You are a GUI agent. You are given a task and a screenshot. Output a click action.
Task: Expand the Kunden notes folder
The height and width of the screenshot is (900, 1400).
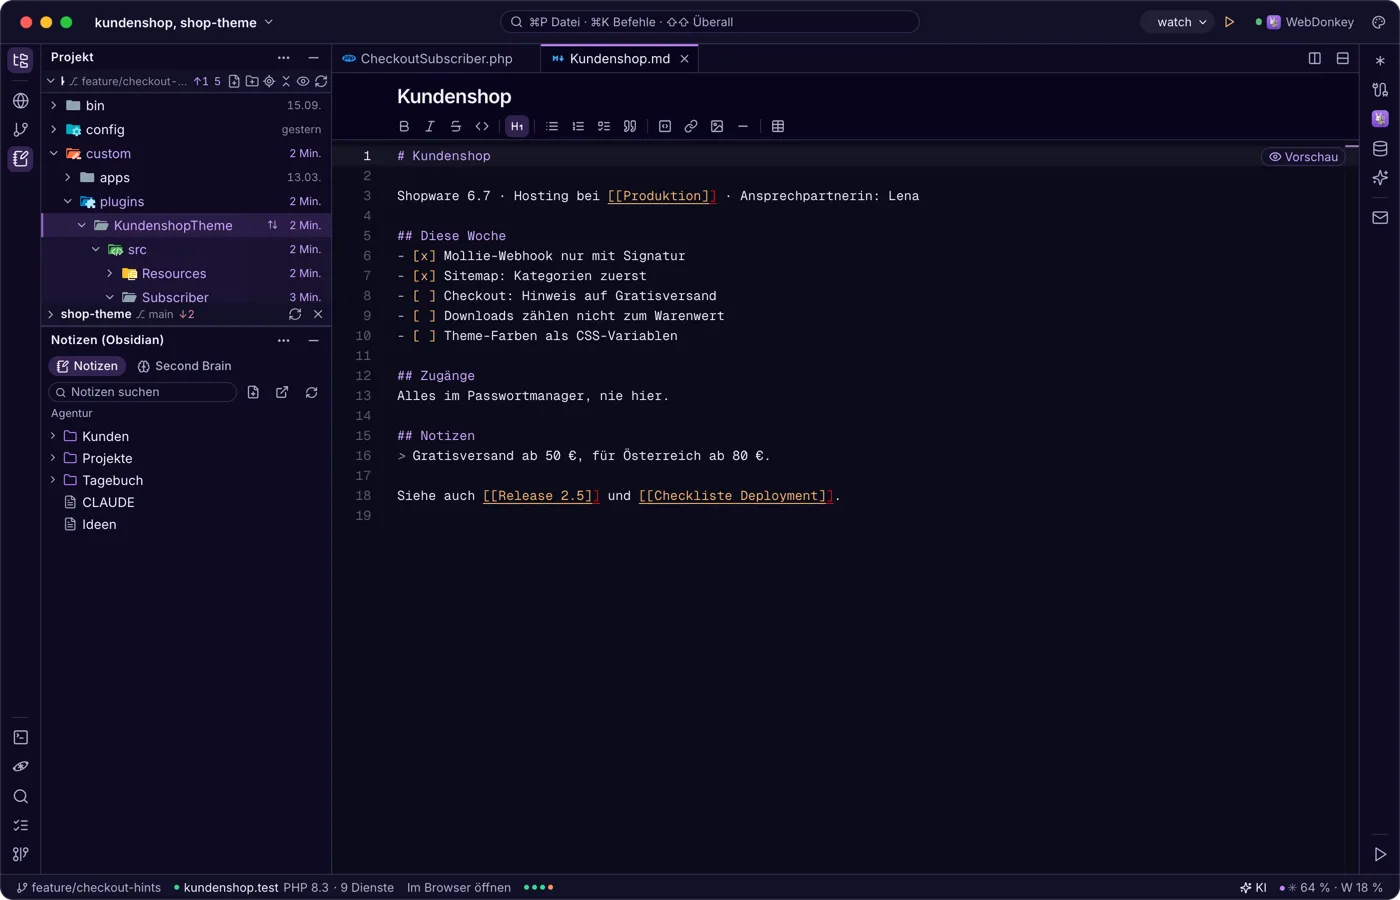tap(53, 436)
